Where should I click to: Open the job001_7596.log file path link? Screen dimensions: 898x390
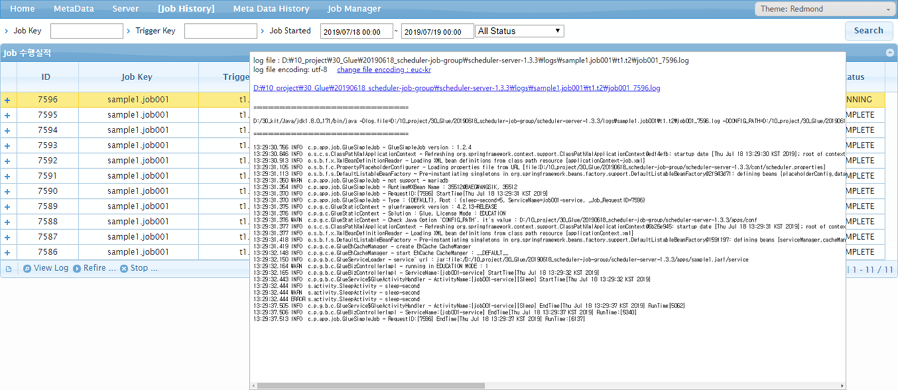[456, 88]
